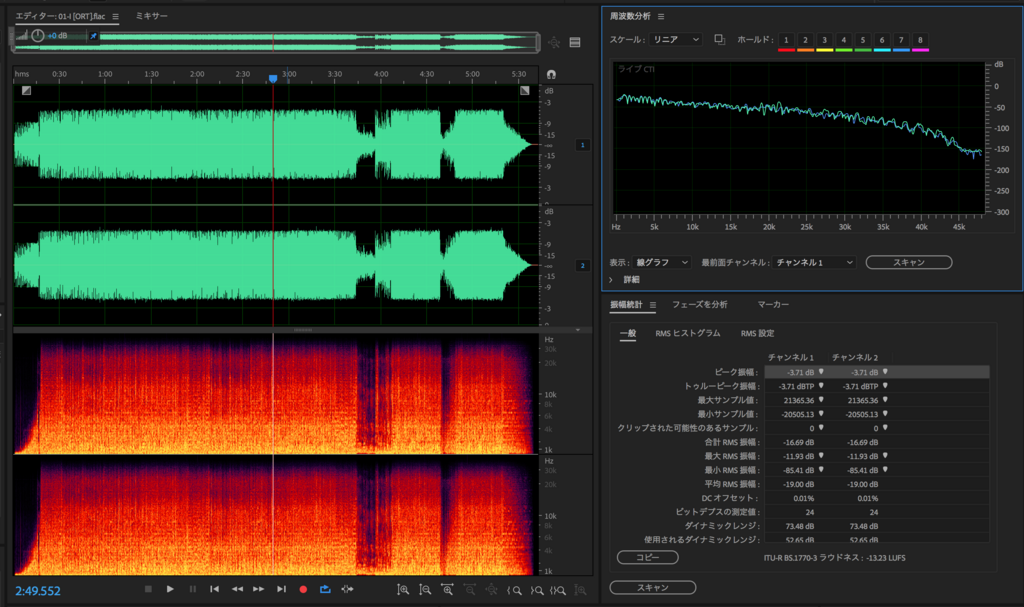
Task: Start playback with the play button
Action: pos(170,589)
